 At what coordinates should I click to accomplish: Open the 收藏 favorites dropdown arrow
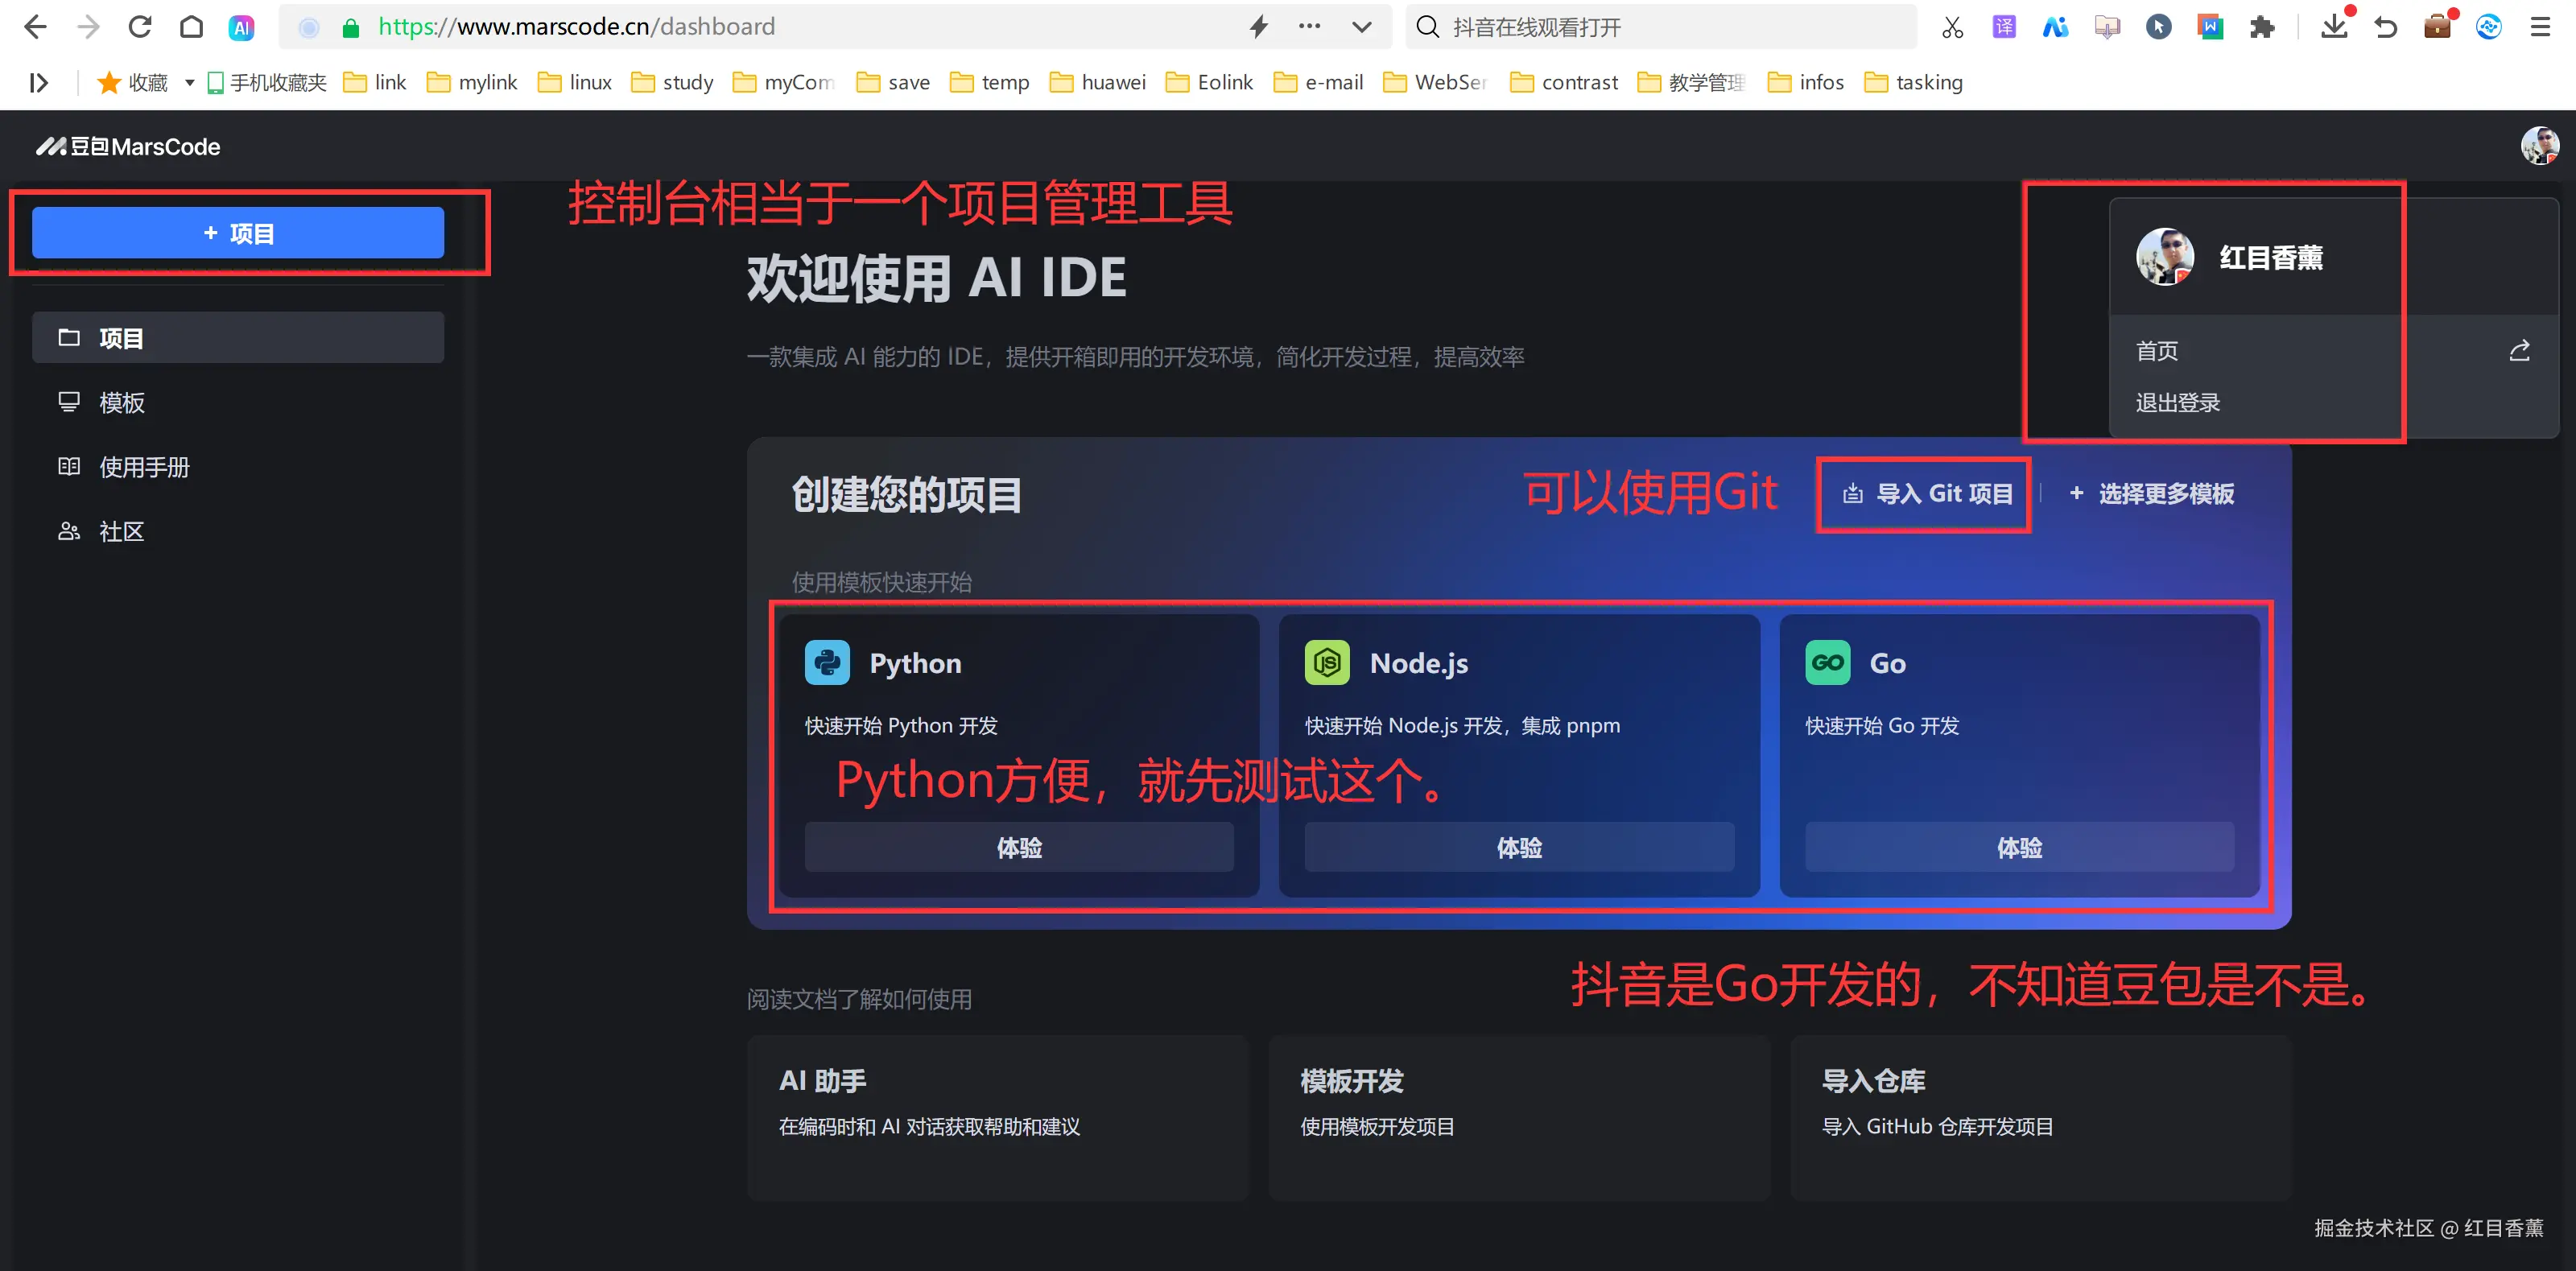pos(189,83)
